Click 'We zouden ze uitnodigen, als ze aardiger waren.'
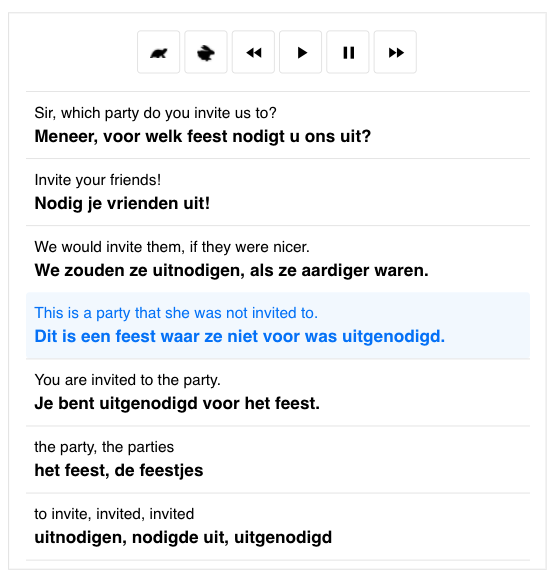 pos(232,270)
